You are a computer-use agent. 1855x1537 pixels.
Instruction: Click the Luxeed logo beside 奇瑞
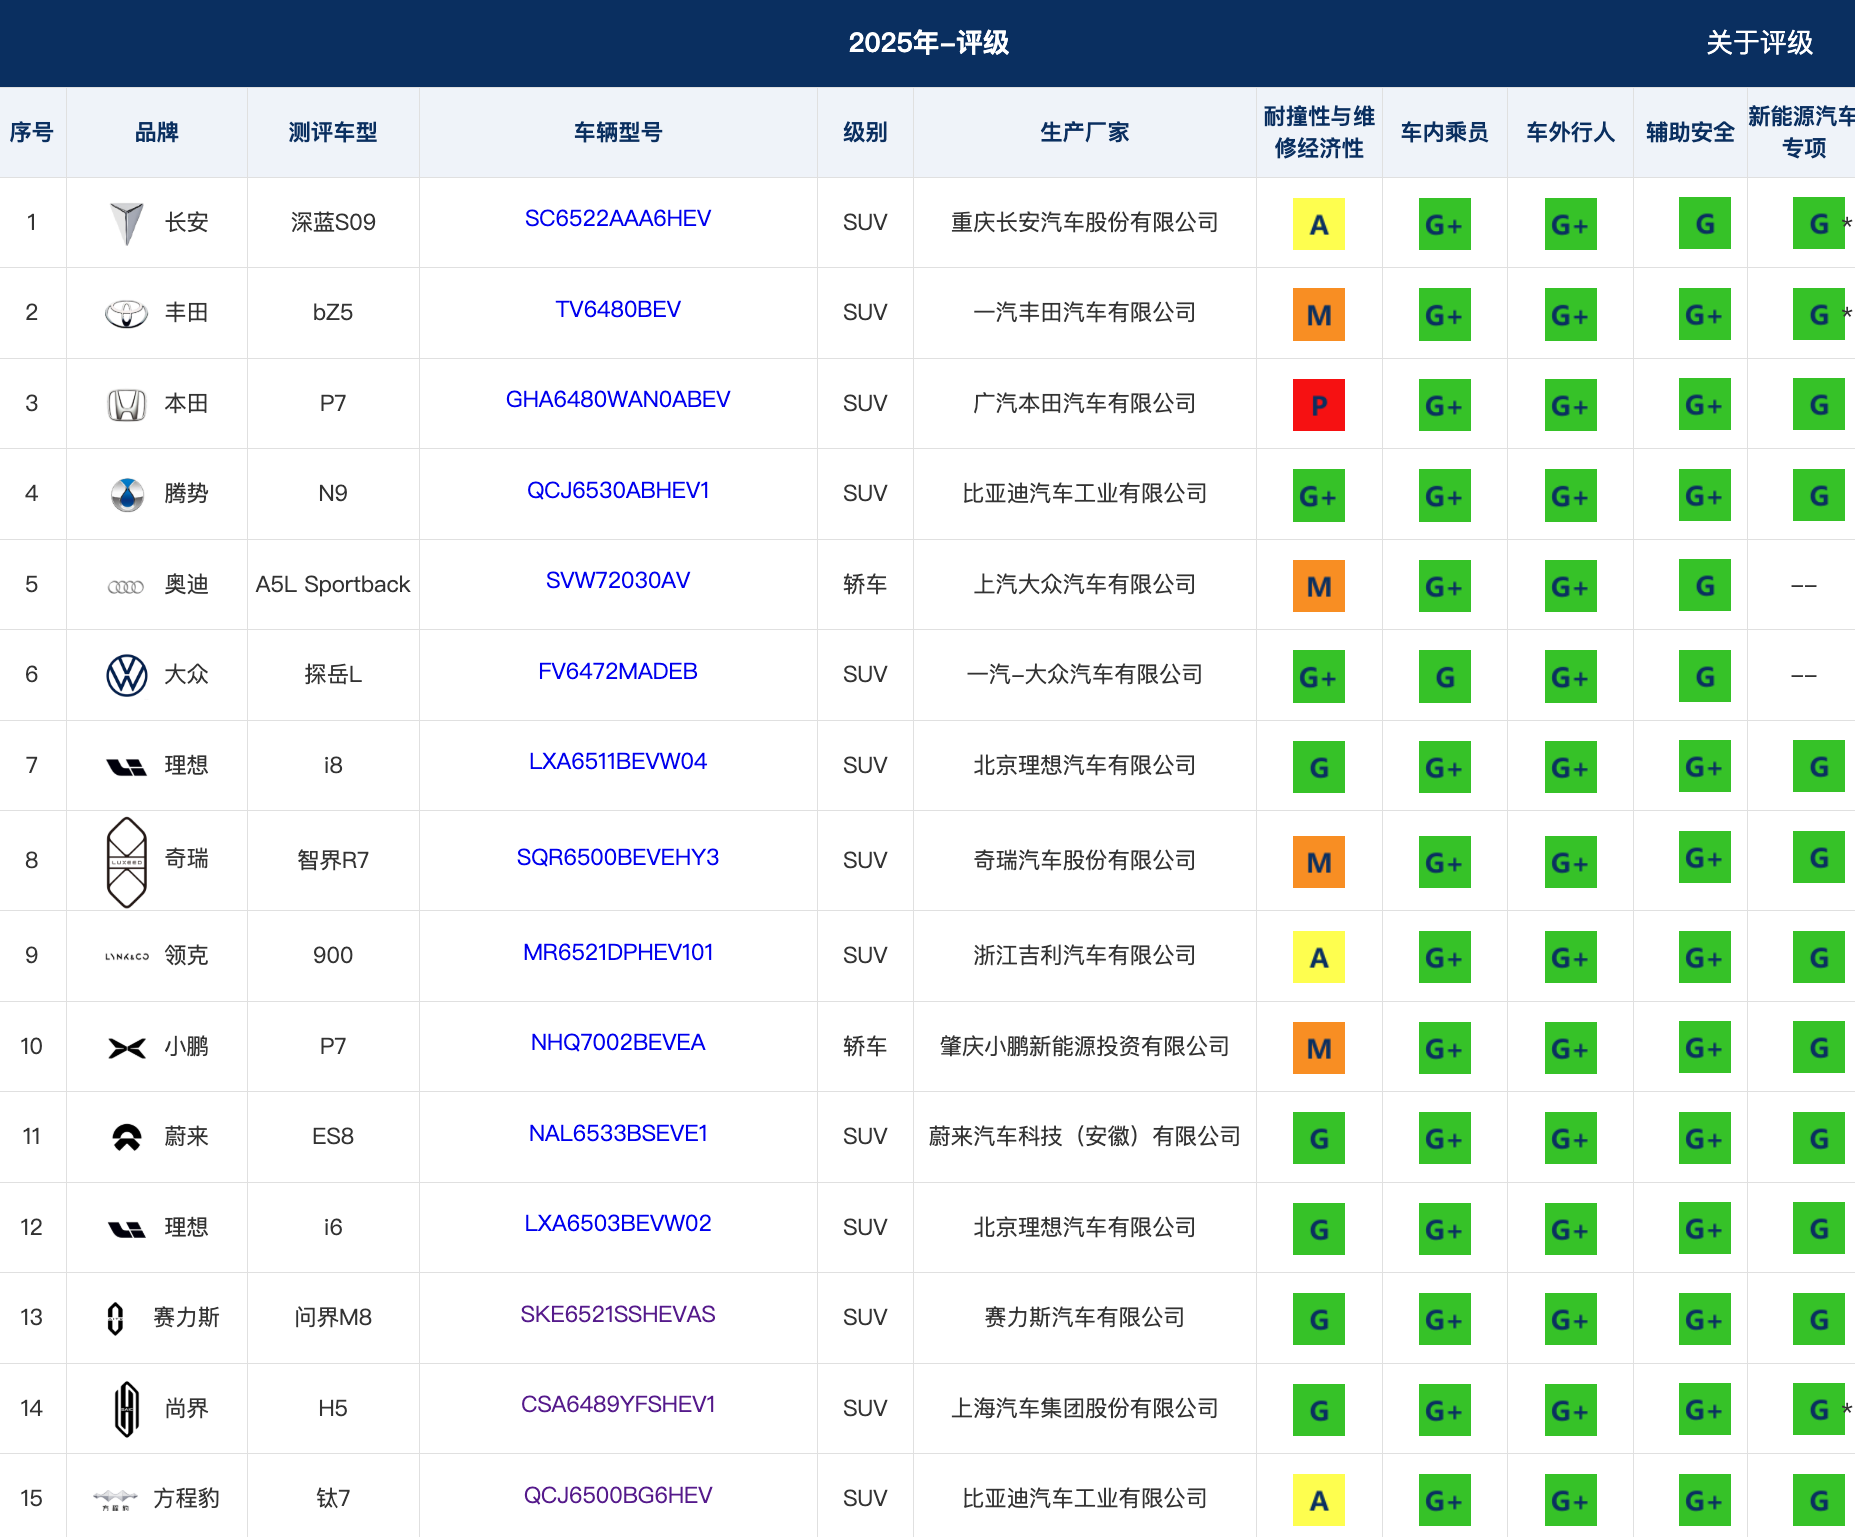pos(127,862)
